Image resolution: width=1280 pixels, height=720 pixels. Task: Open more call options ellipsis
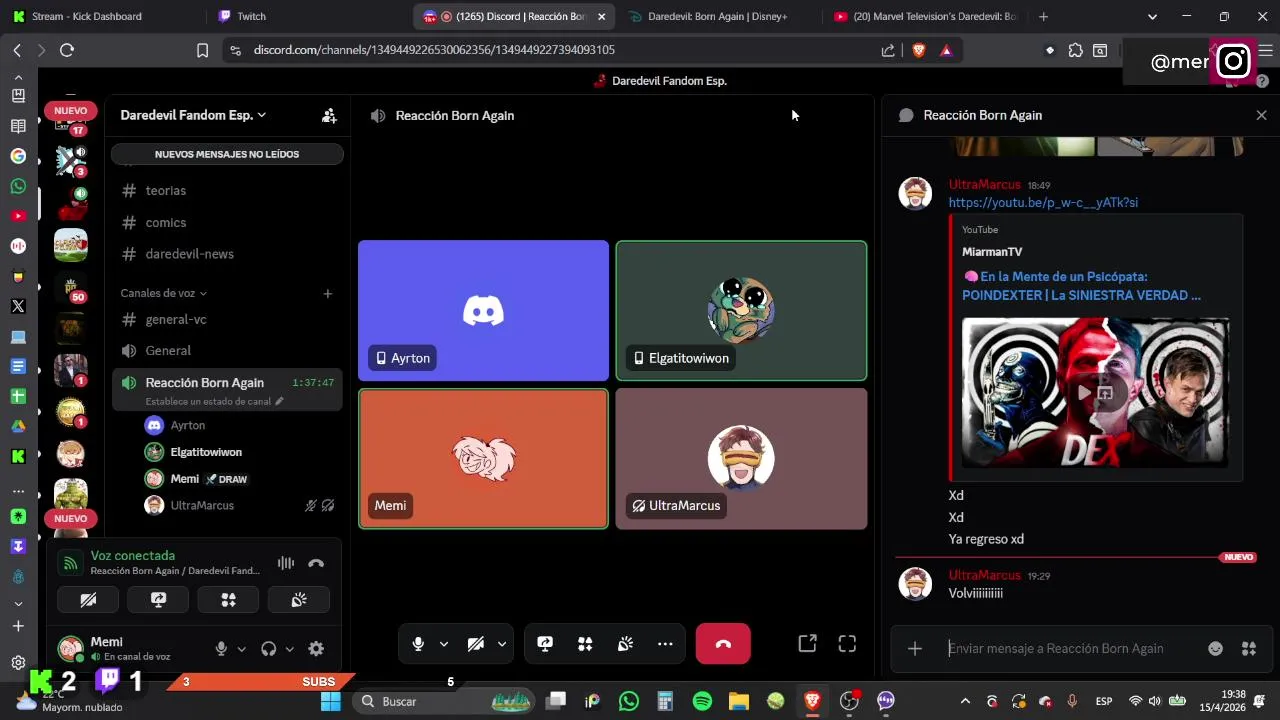pos(665,644)
